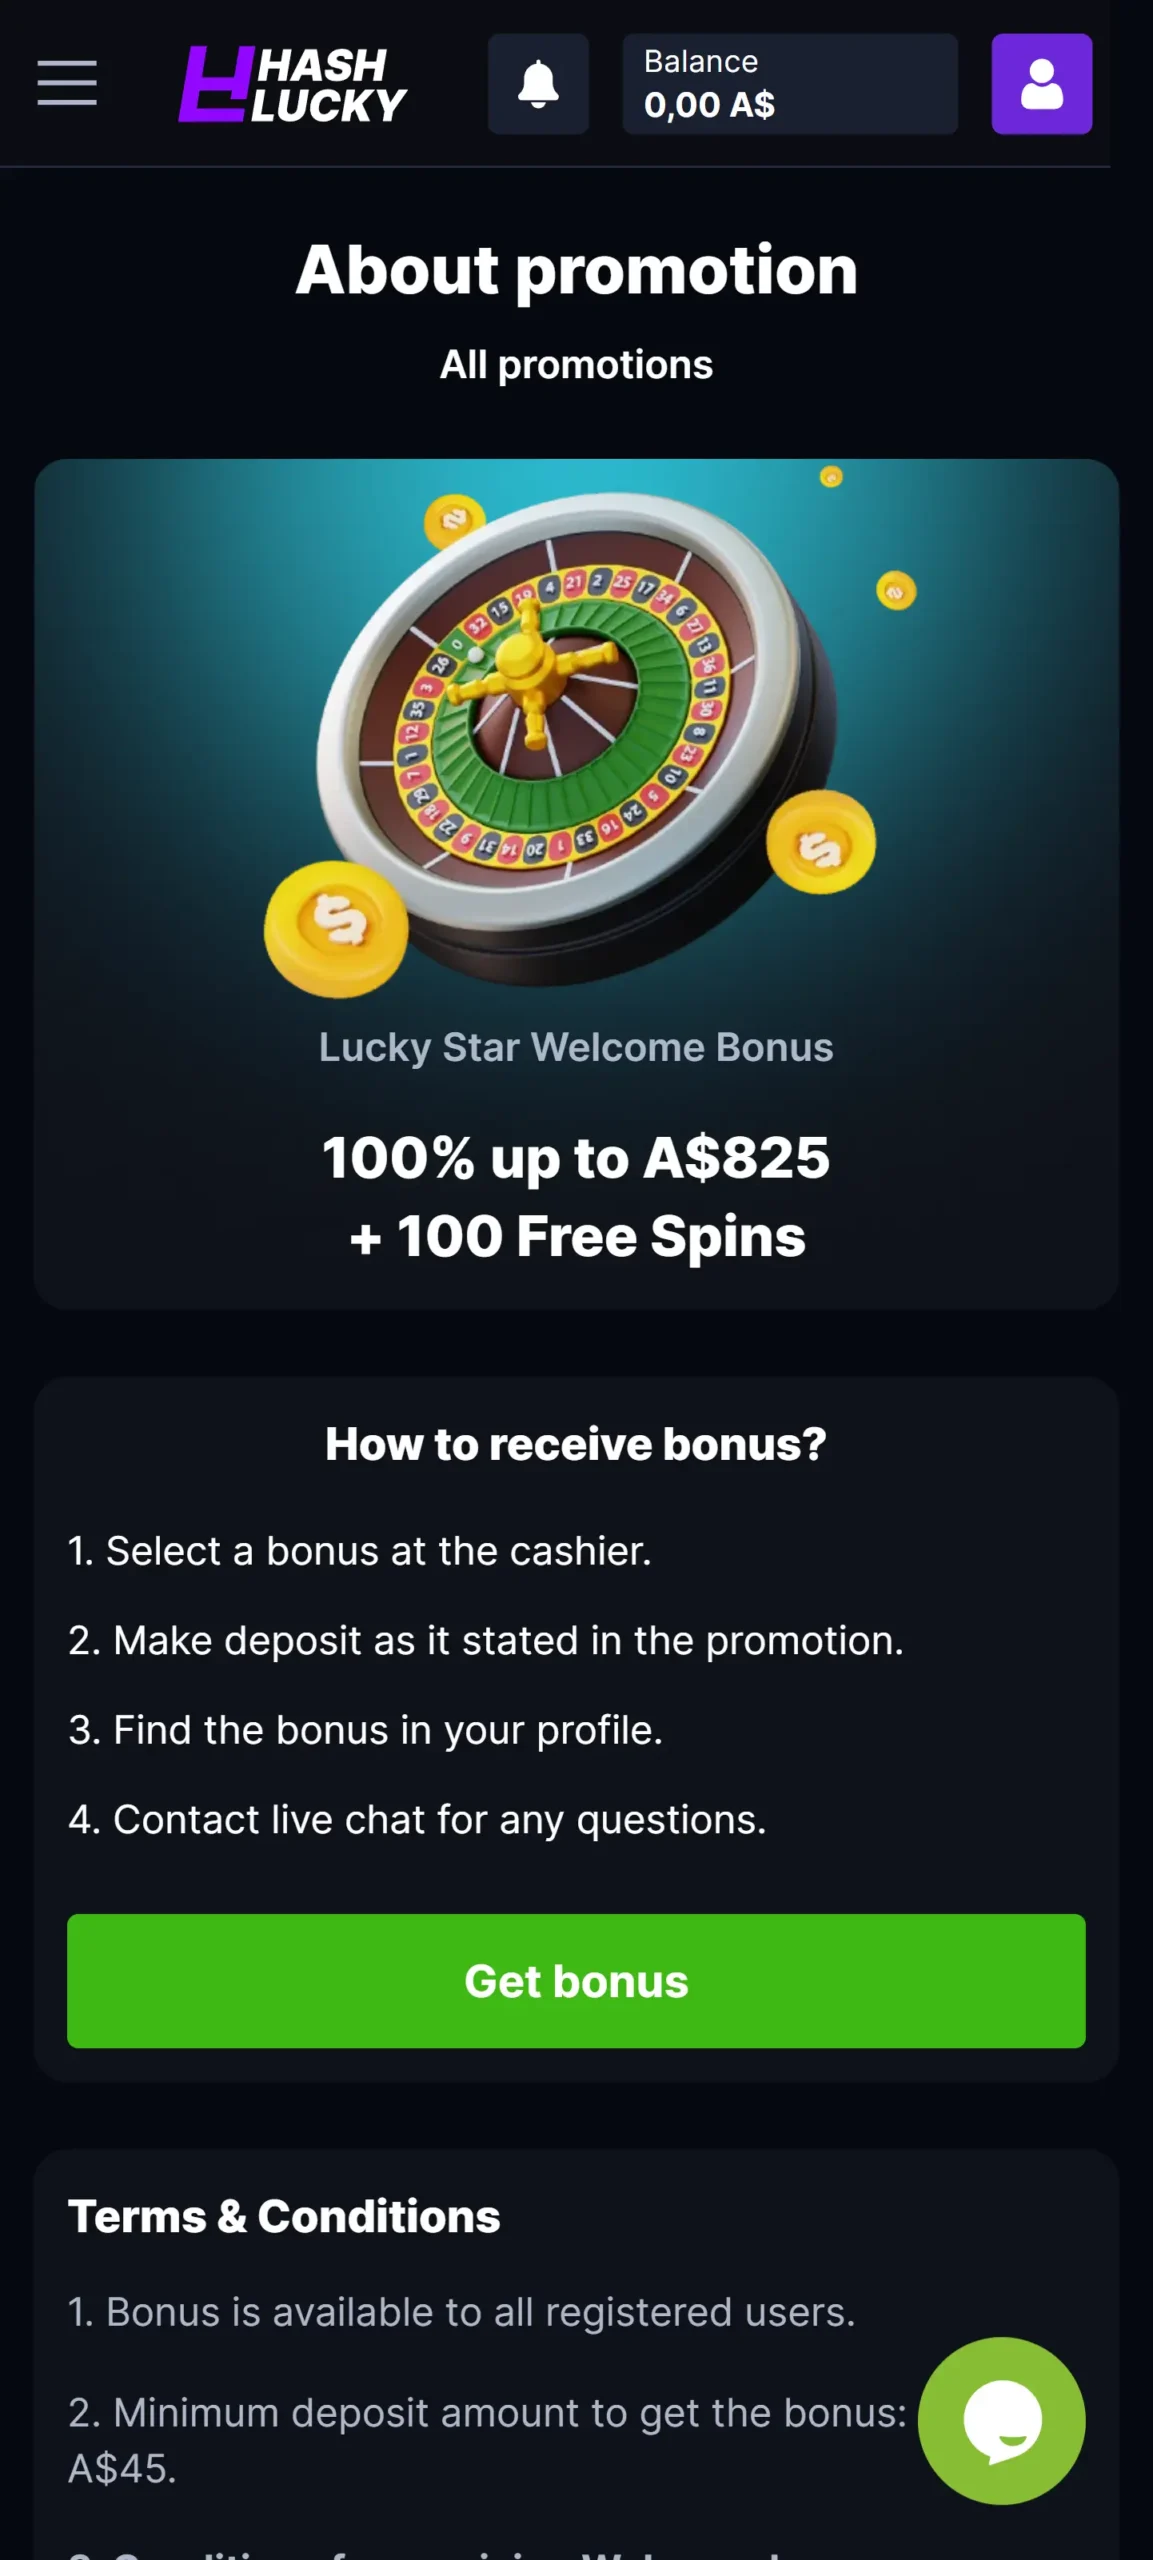Open notifications bell

point(538,84)
